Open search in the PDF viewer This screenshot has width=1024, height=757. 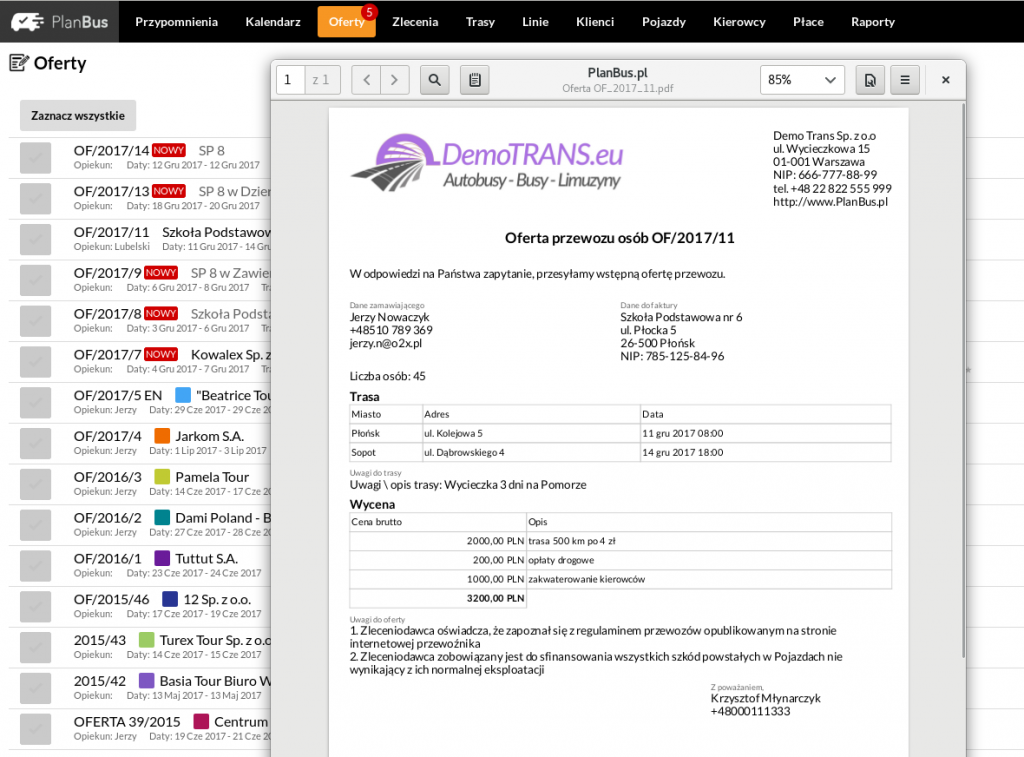click(435, 80)
